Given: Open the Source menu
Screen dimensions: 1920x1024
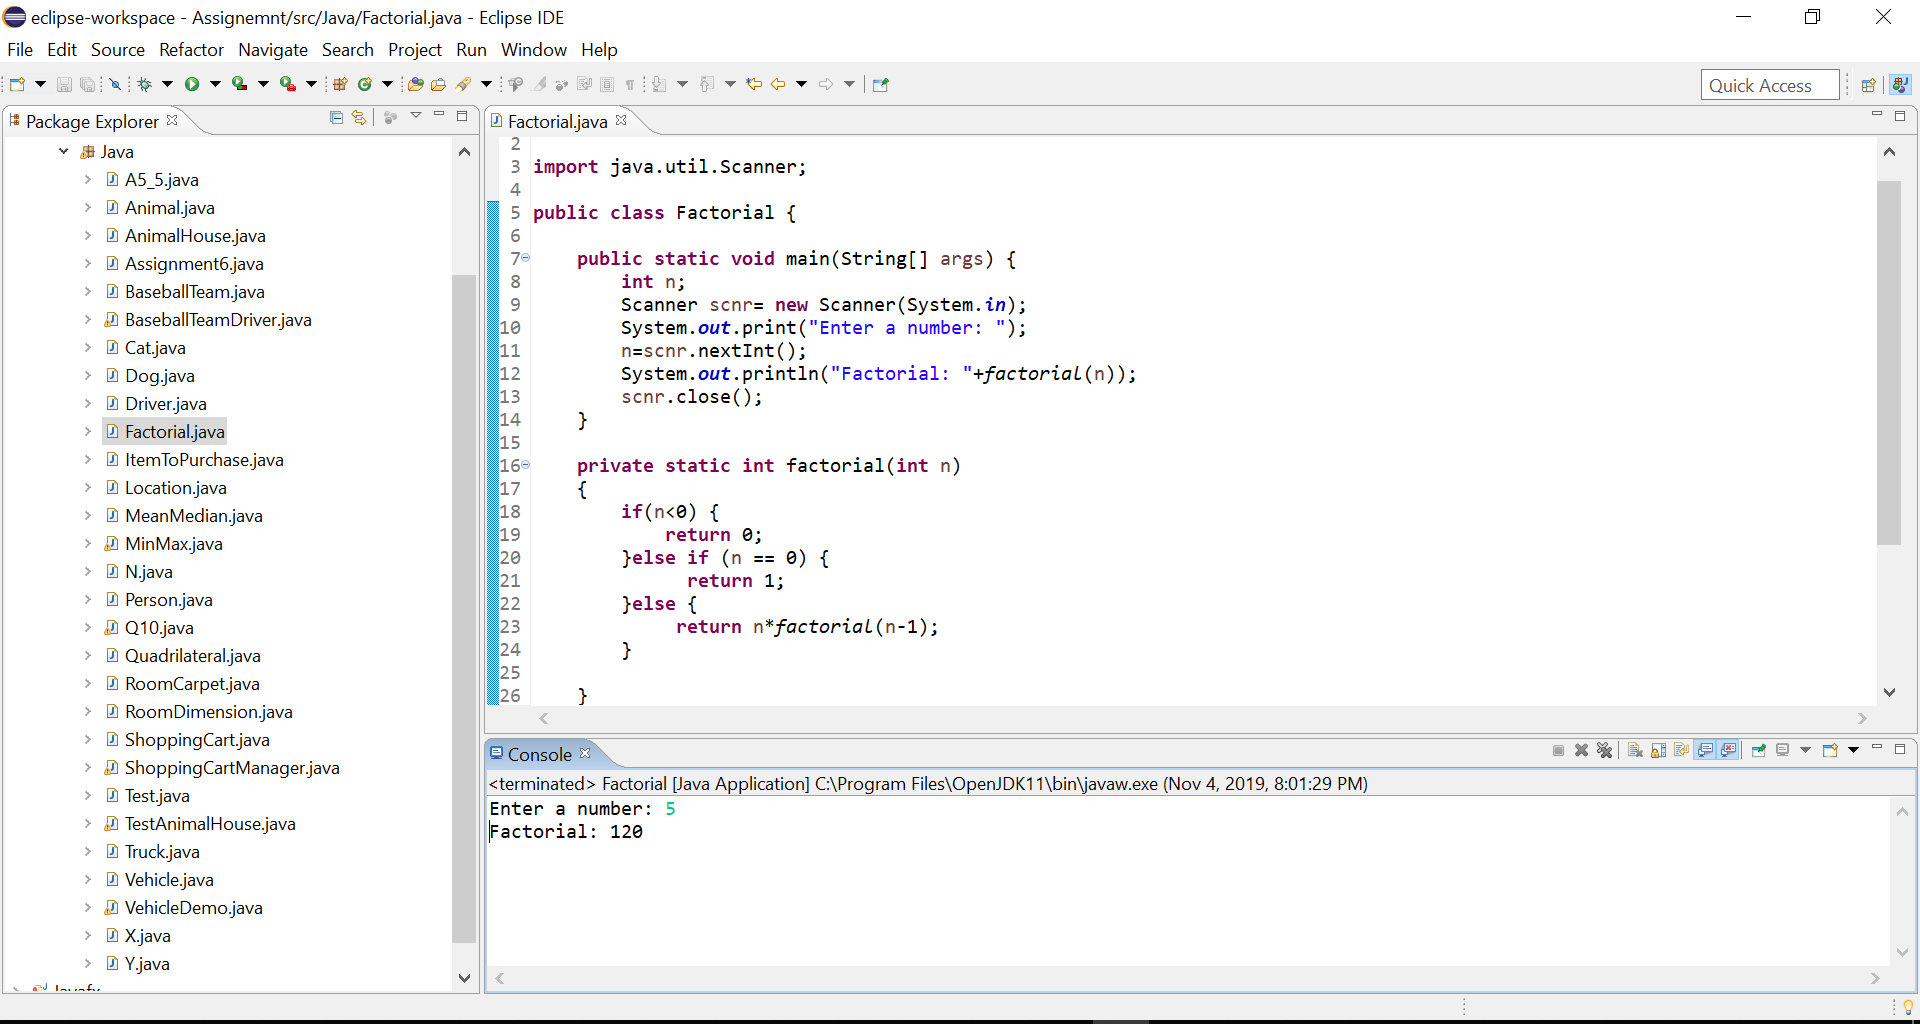Looking at the screenshot, I should click(118, 50).
